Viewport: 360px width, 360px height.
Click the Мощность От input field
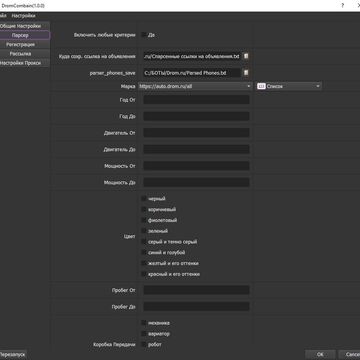click(x=196, y=166)
